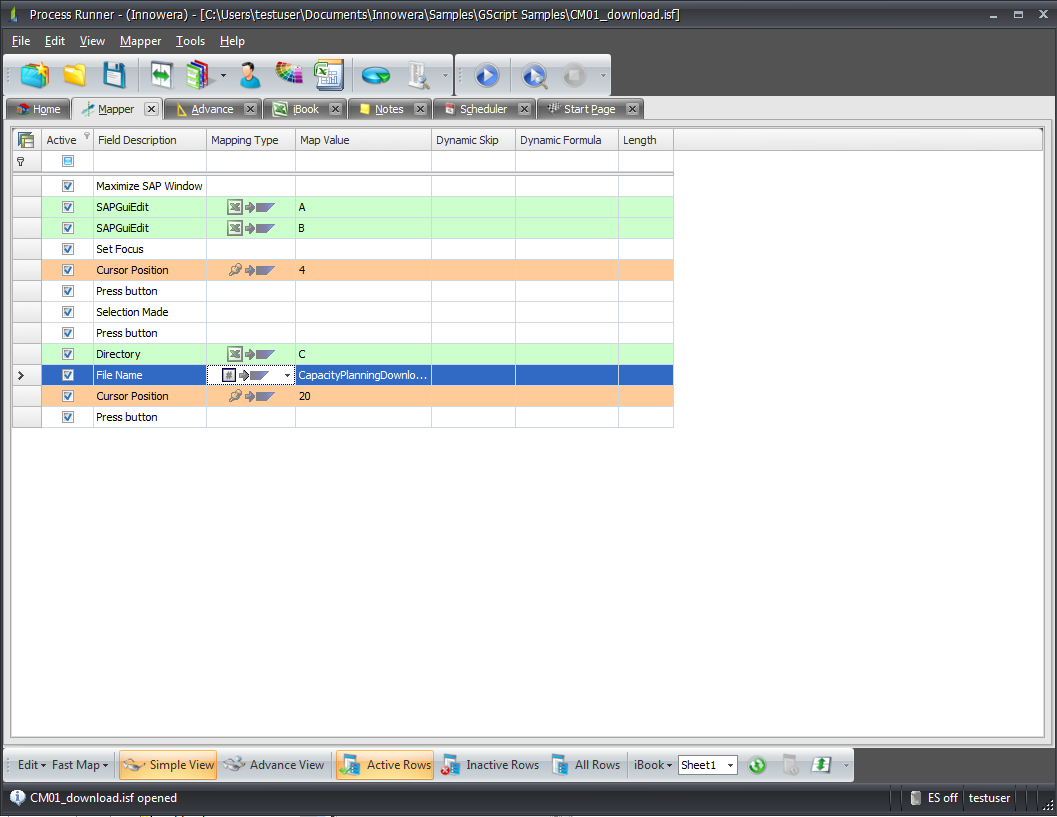This screenshot has height=817, width=1057.
Task: Click the green refresh icon in bottom toolbar
Action: pyautogui.click(x=757, y=765)
